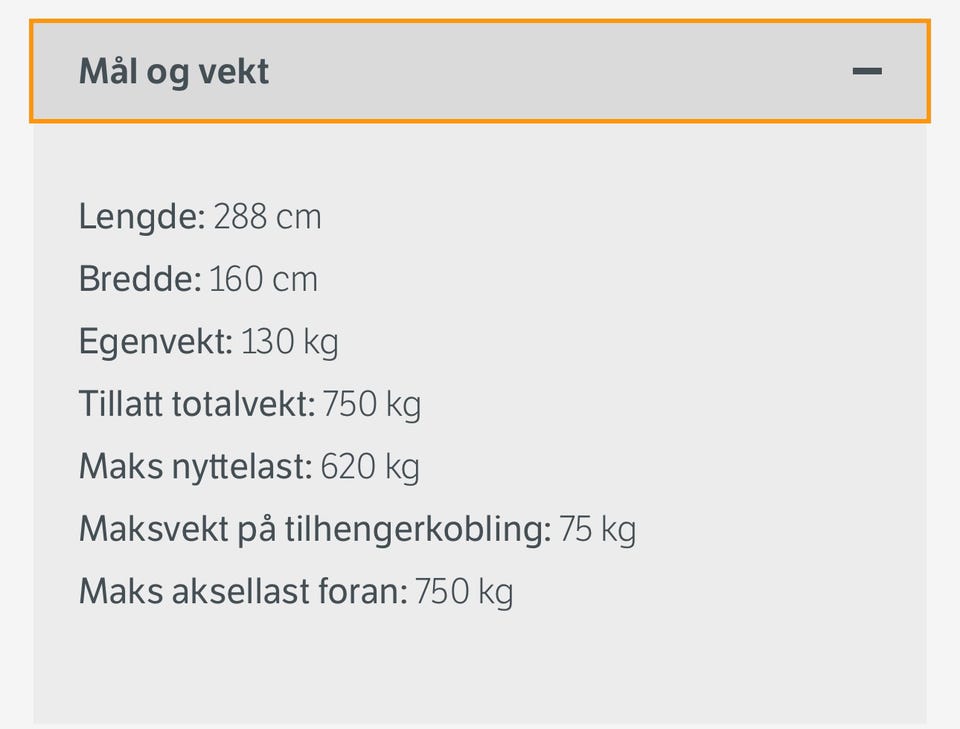Image resolution: width=960 pixels, height=729 pixels.
Task: Click the 160 cm width value
Action: (x=263, y=280)
